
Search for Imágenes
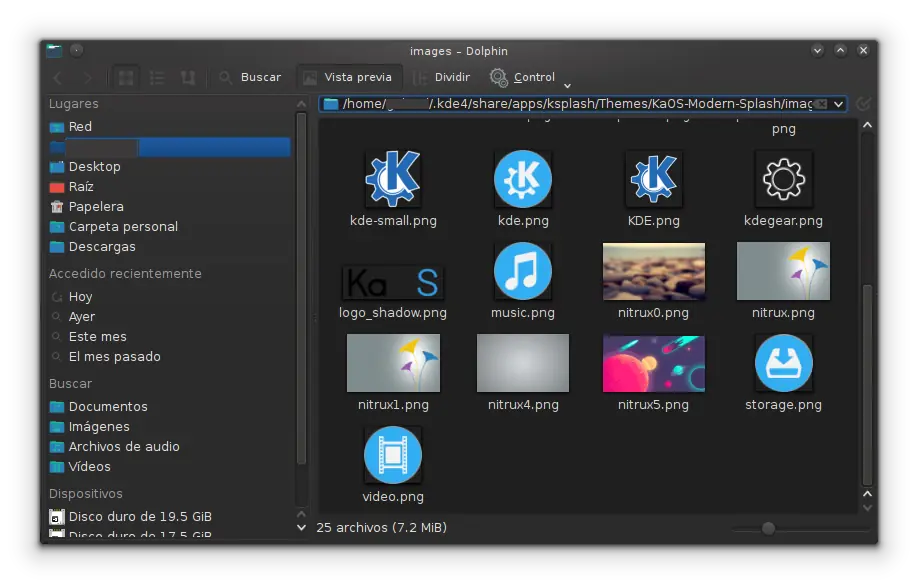point(170,426)
